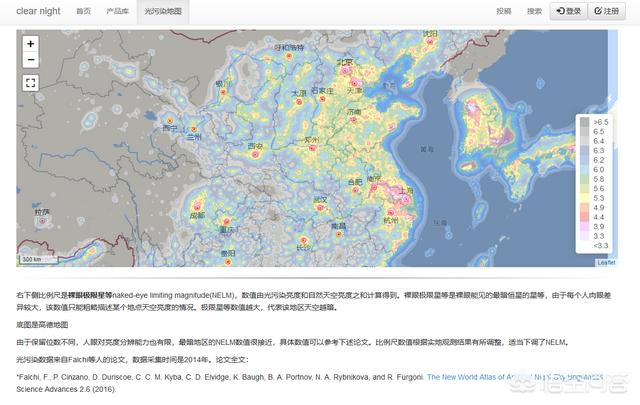This screenshot has width=640, height=405.
Task: Click the 登录 login button
Action: (568, 11)
